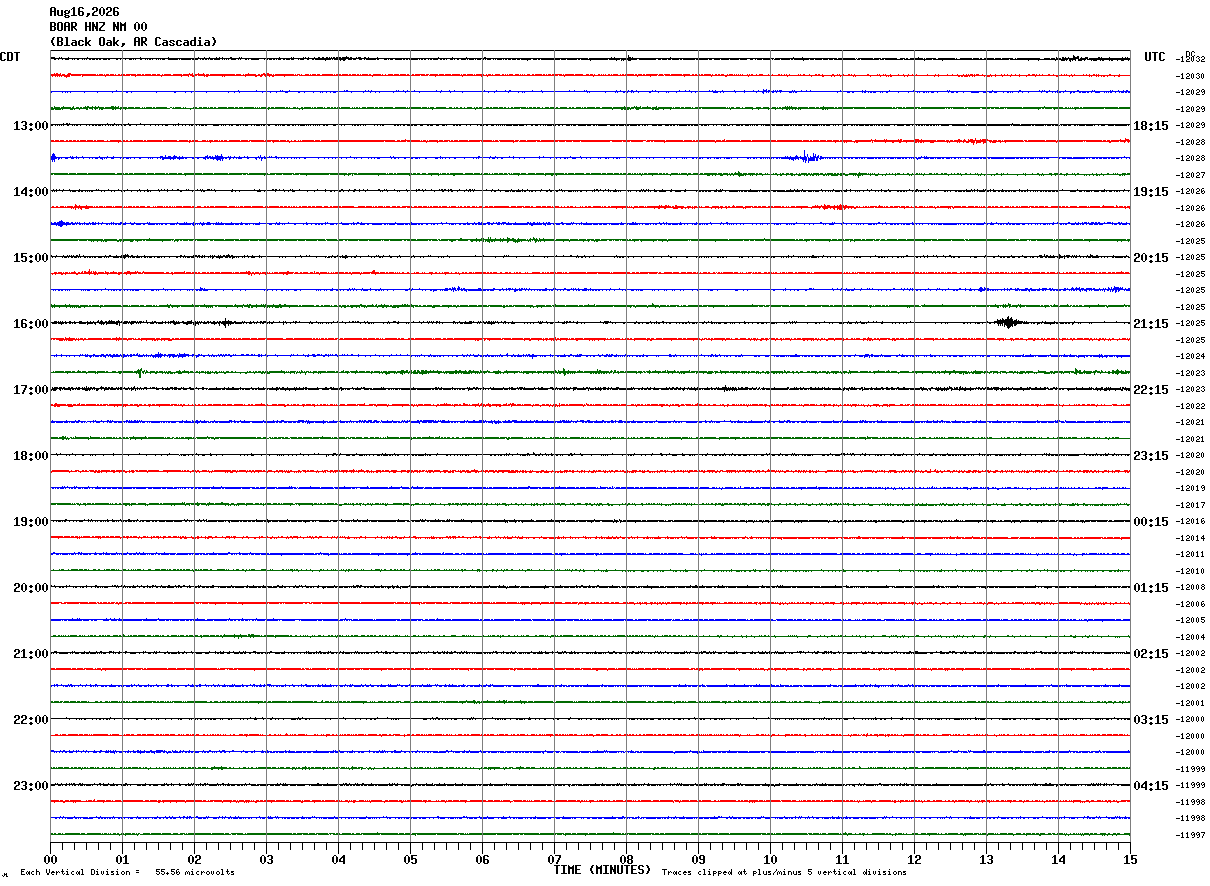Click the vertical division microvolts scale note

[127, 873]
